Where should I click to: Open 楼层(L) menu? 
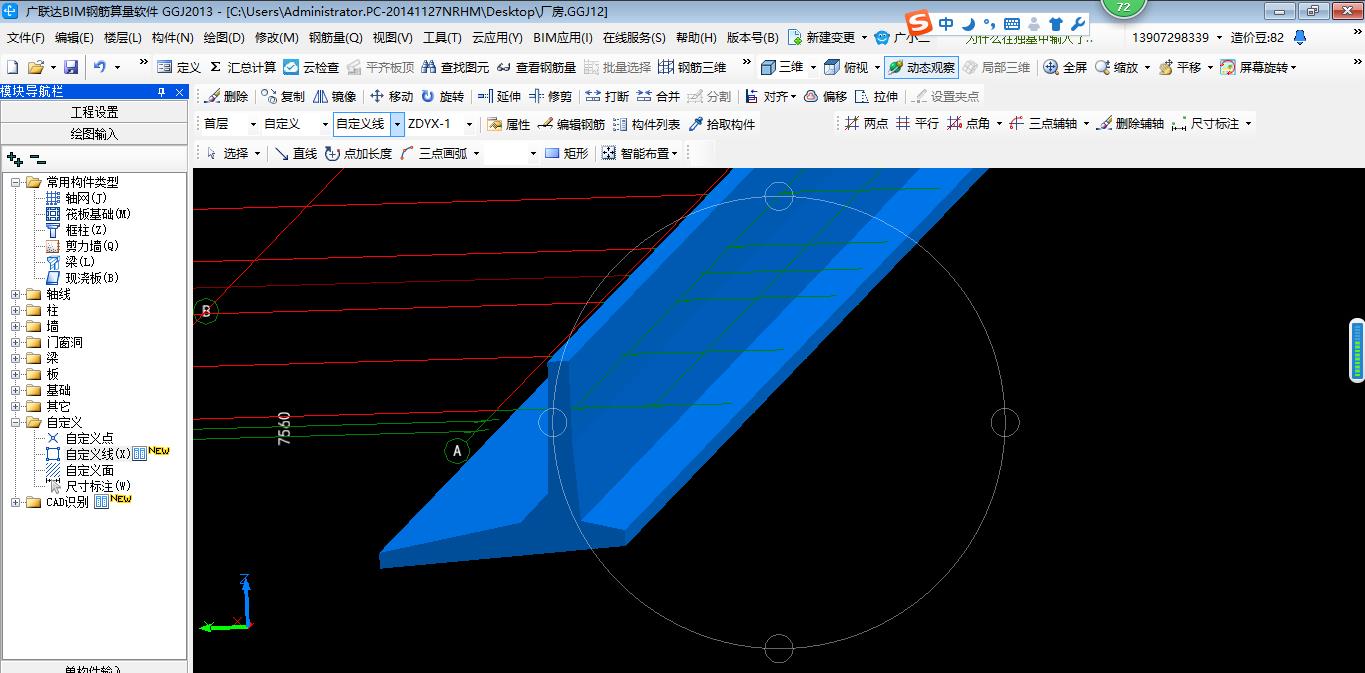(123, 38)
